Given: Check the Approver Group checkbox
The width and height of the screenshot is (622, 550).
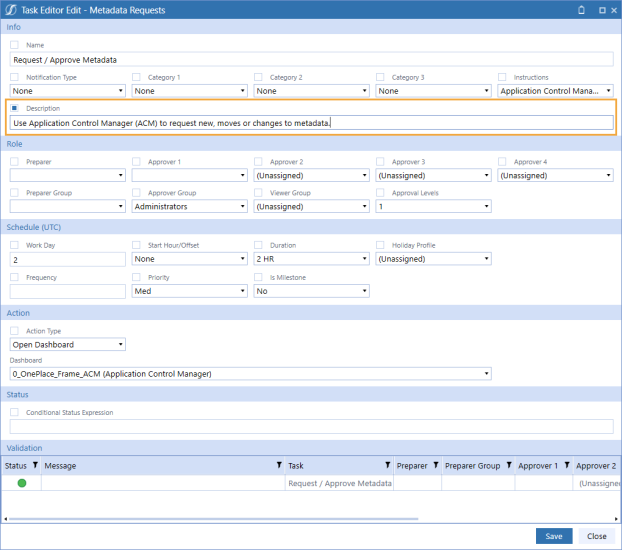Looking at the screenshot, I should [x=136, y=192].
